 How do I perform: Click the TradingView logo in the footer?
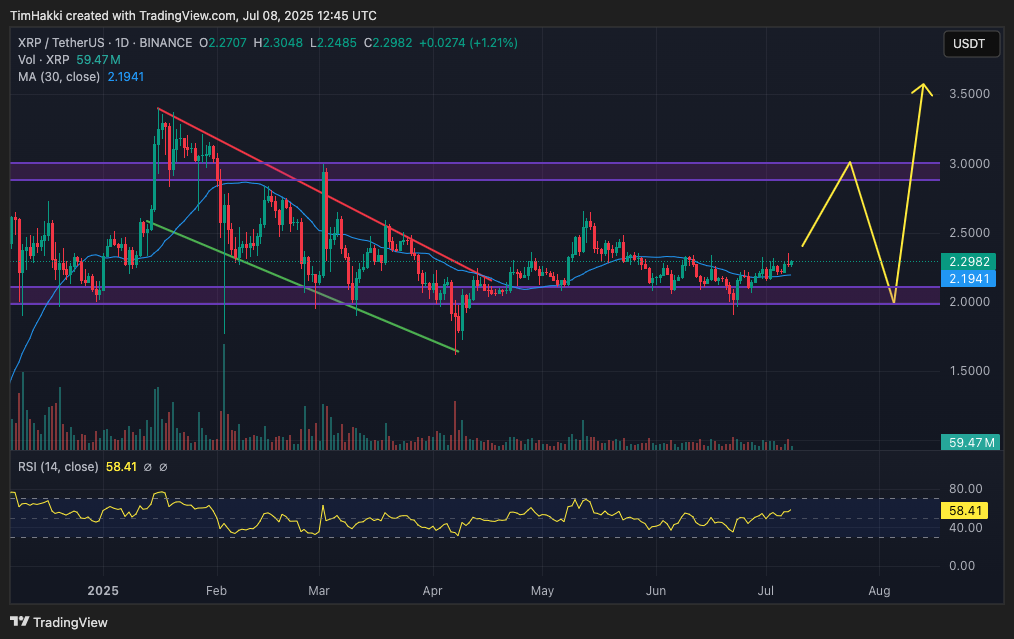58,622
